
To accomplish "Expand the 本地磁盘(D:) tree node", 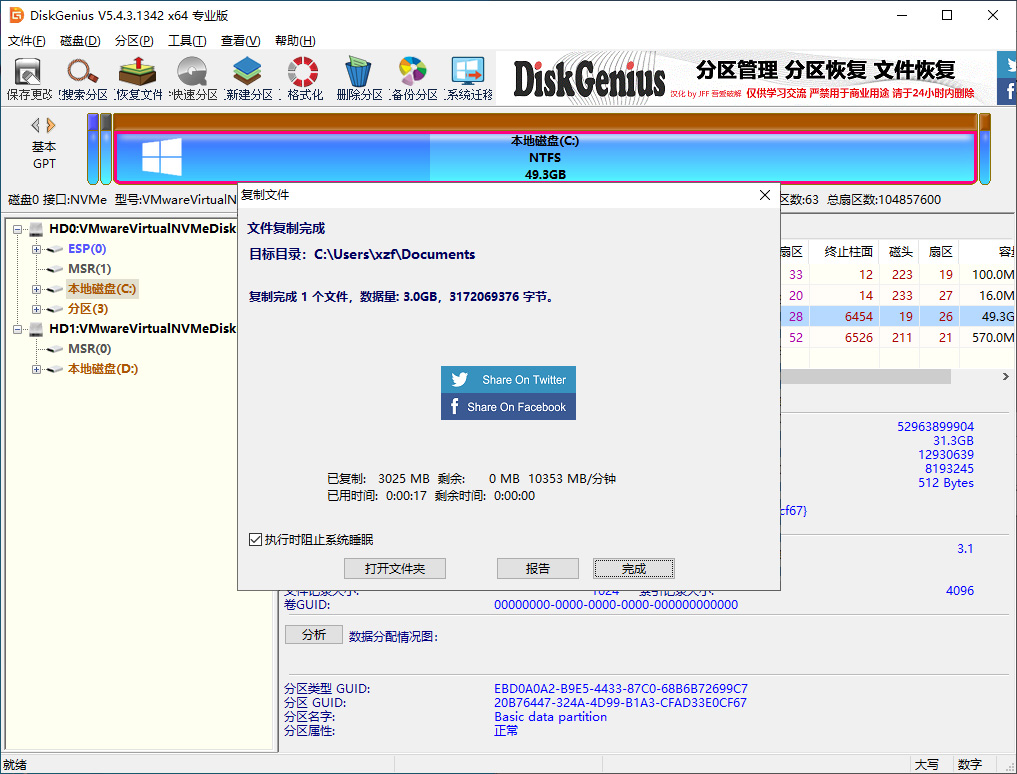I will click(x=36, y=370).
